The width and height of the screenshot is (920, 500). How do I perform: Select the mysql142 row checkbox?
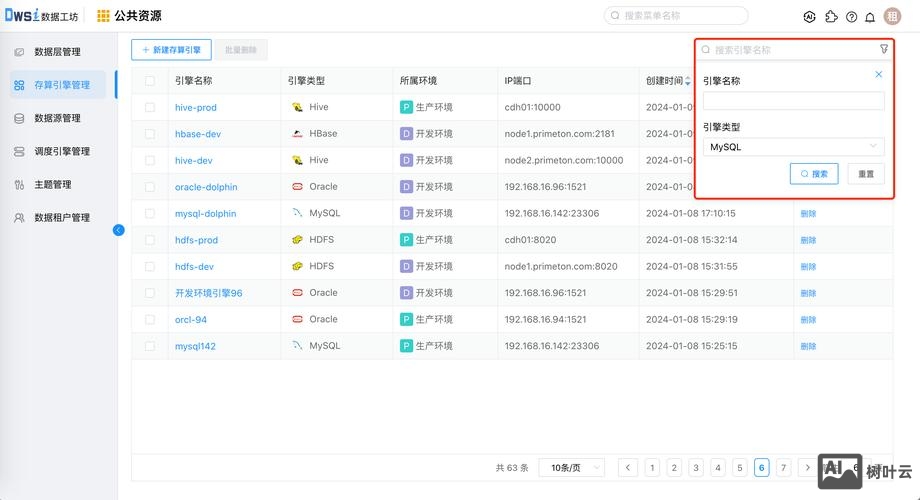pos(150,346)
